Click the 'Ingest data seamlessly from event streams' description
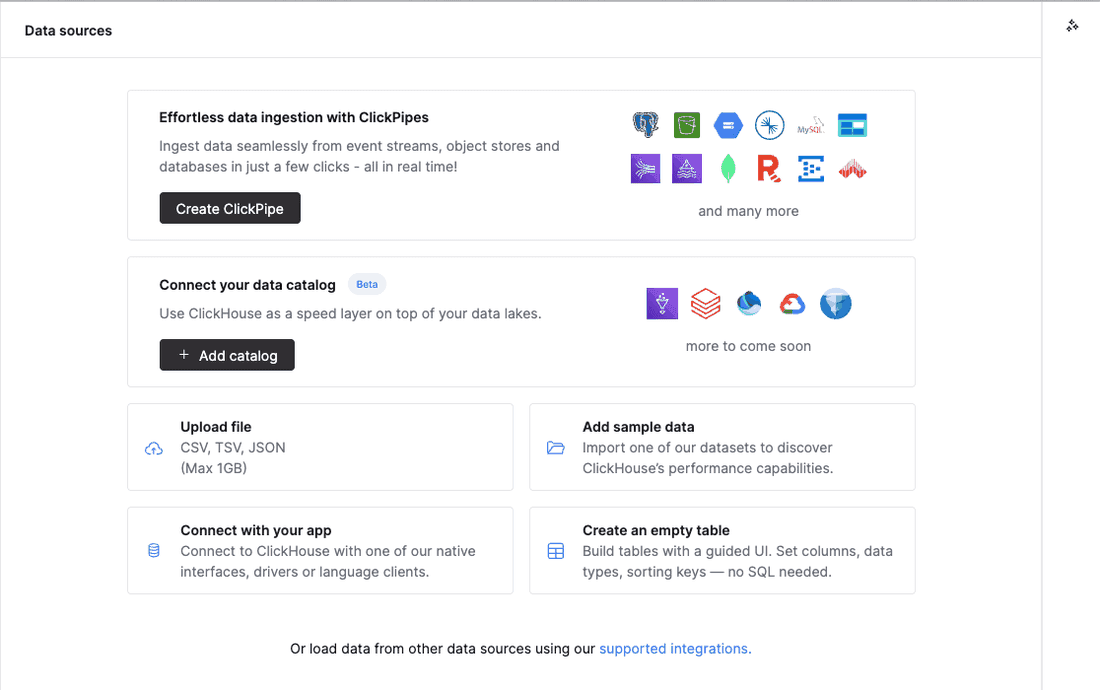1100x690 pixels. 359,156
